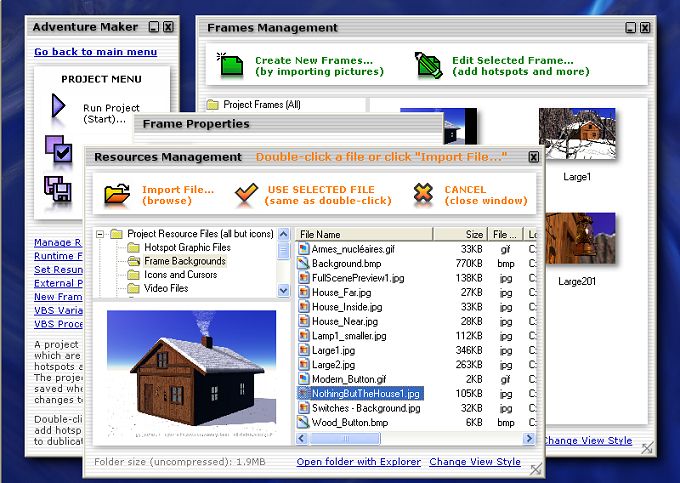Click the floppy disks save icon

click(x=57, y=187)
